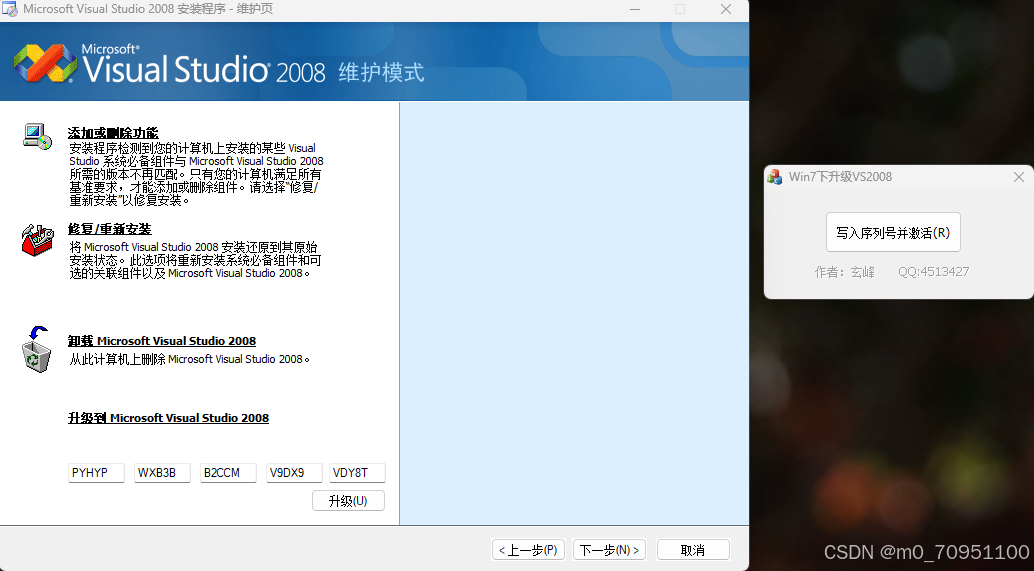The height and width of the screenshot is (571, 1034).
Task: Close the Visual Studio 2008 setup window
Action: coord(726,9)
